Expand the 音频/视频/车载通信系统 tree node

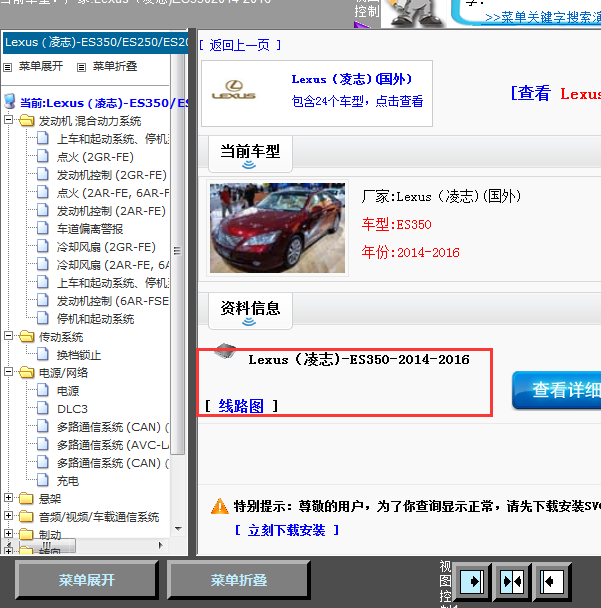point(9,515)
